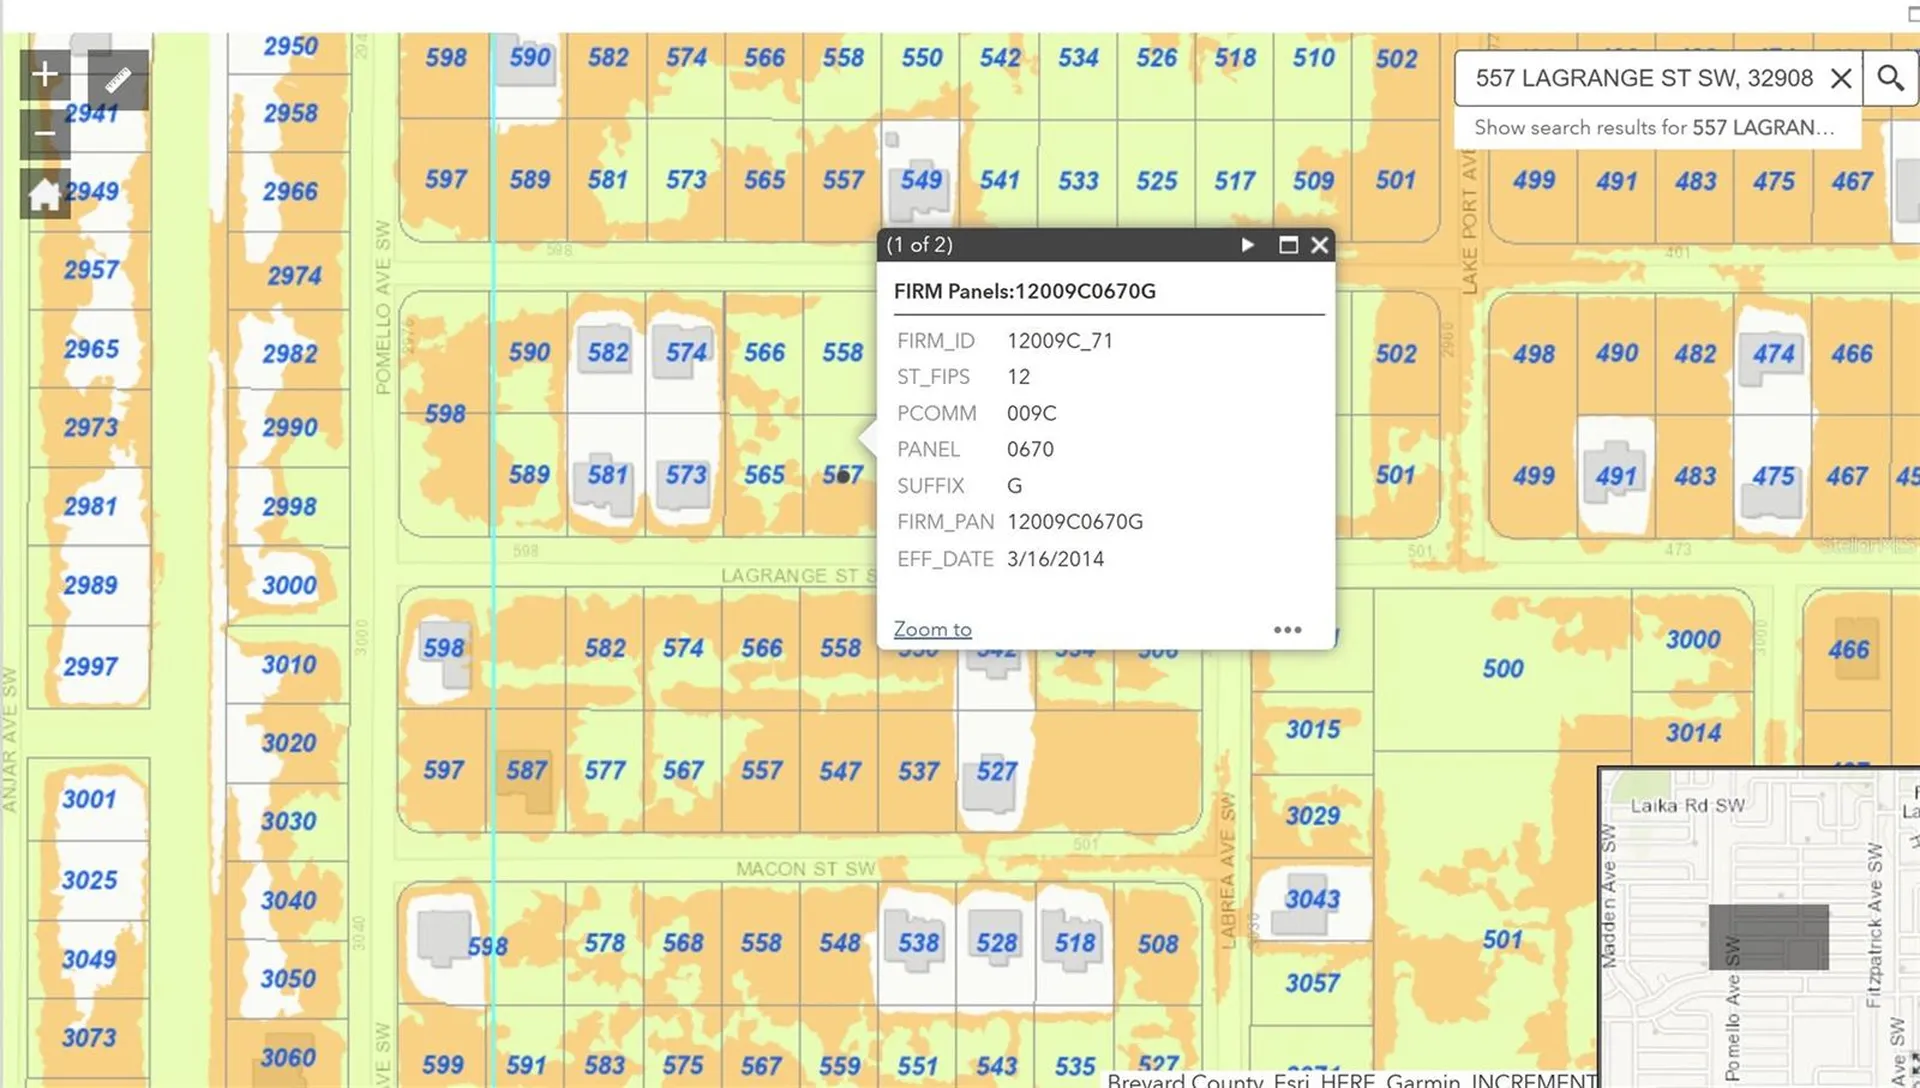The image size is (1920, 1088).
Task: Go to default extent home button
Action: click(x=45, y=193)
